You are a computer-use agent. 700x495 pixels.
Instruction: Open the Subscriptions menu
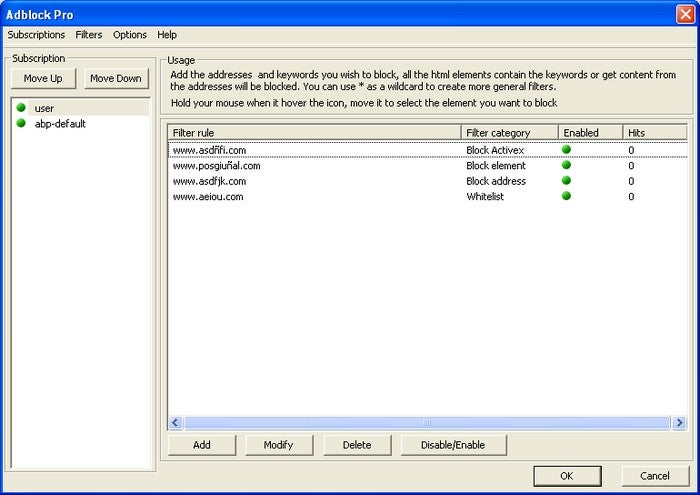point(36,35)
